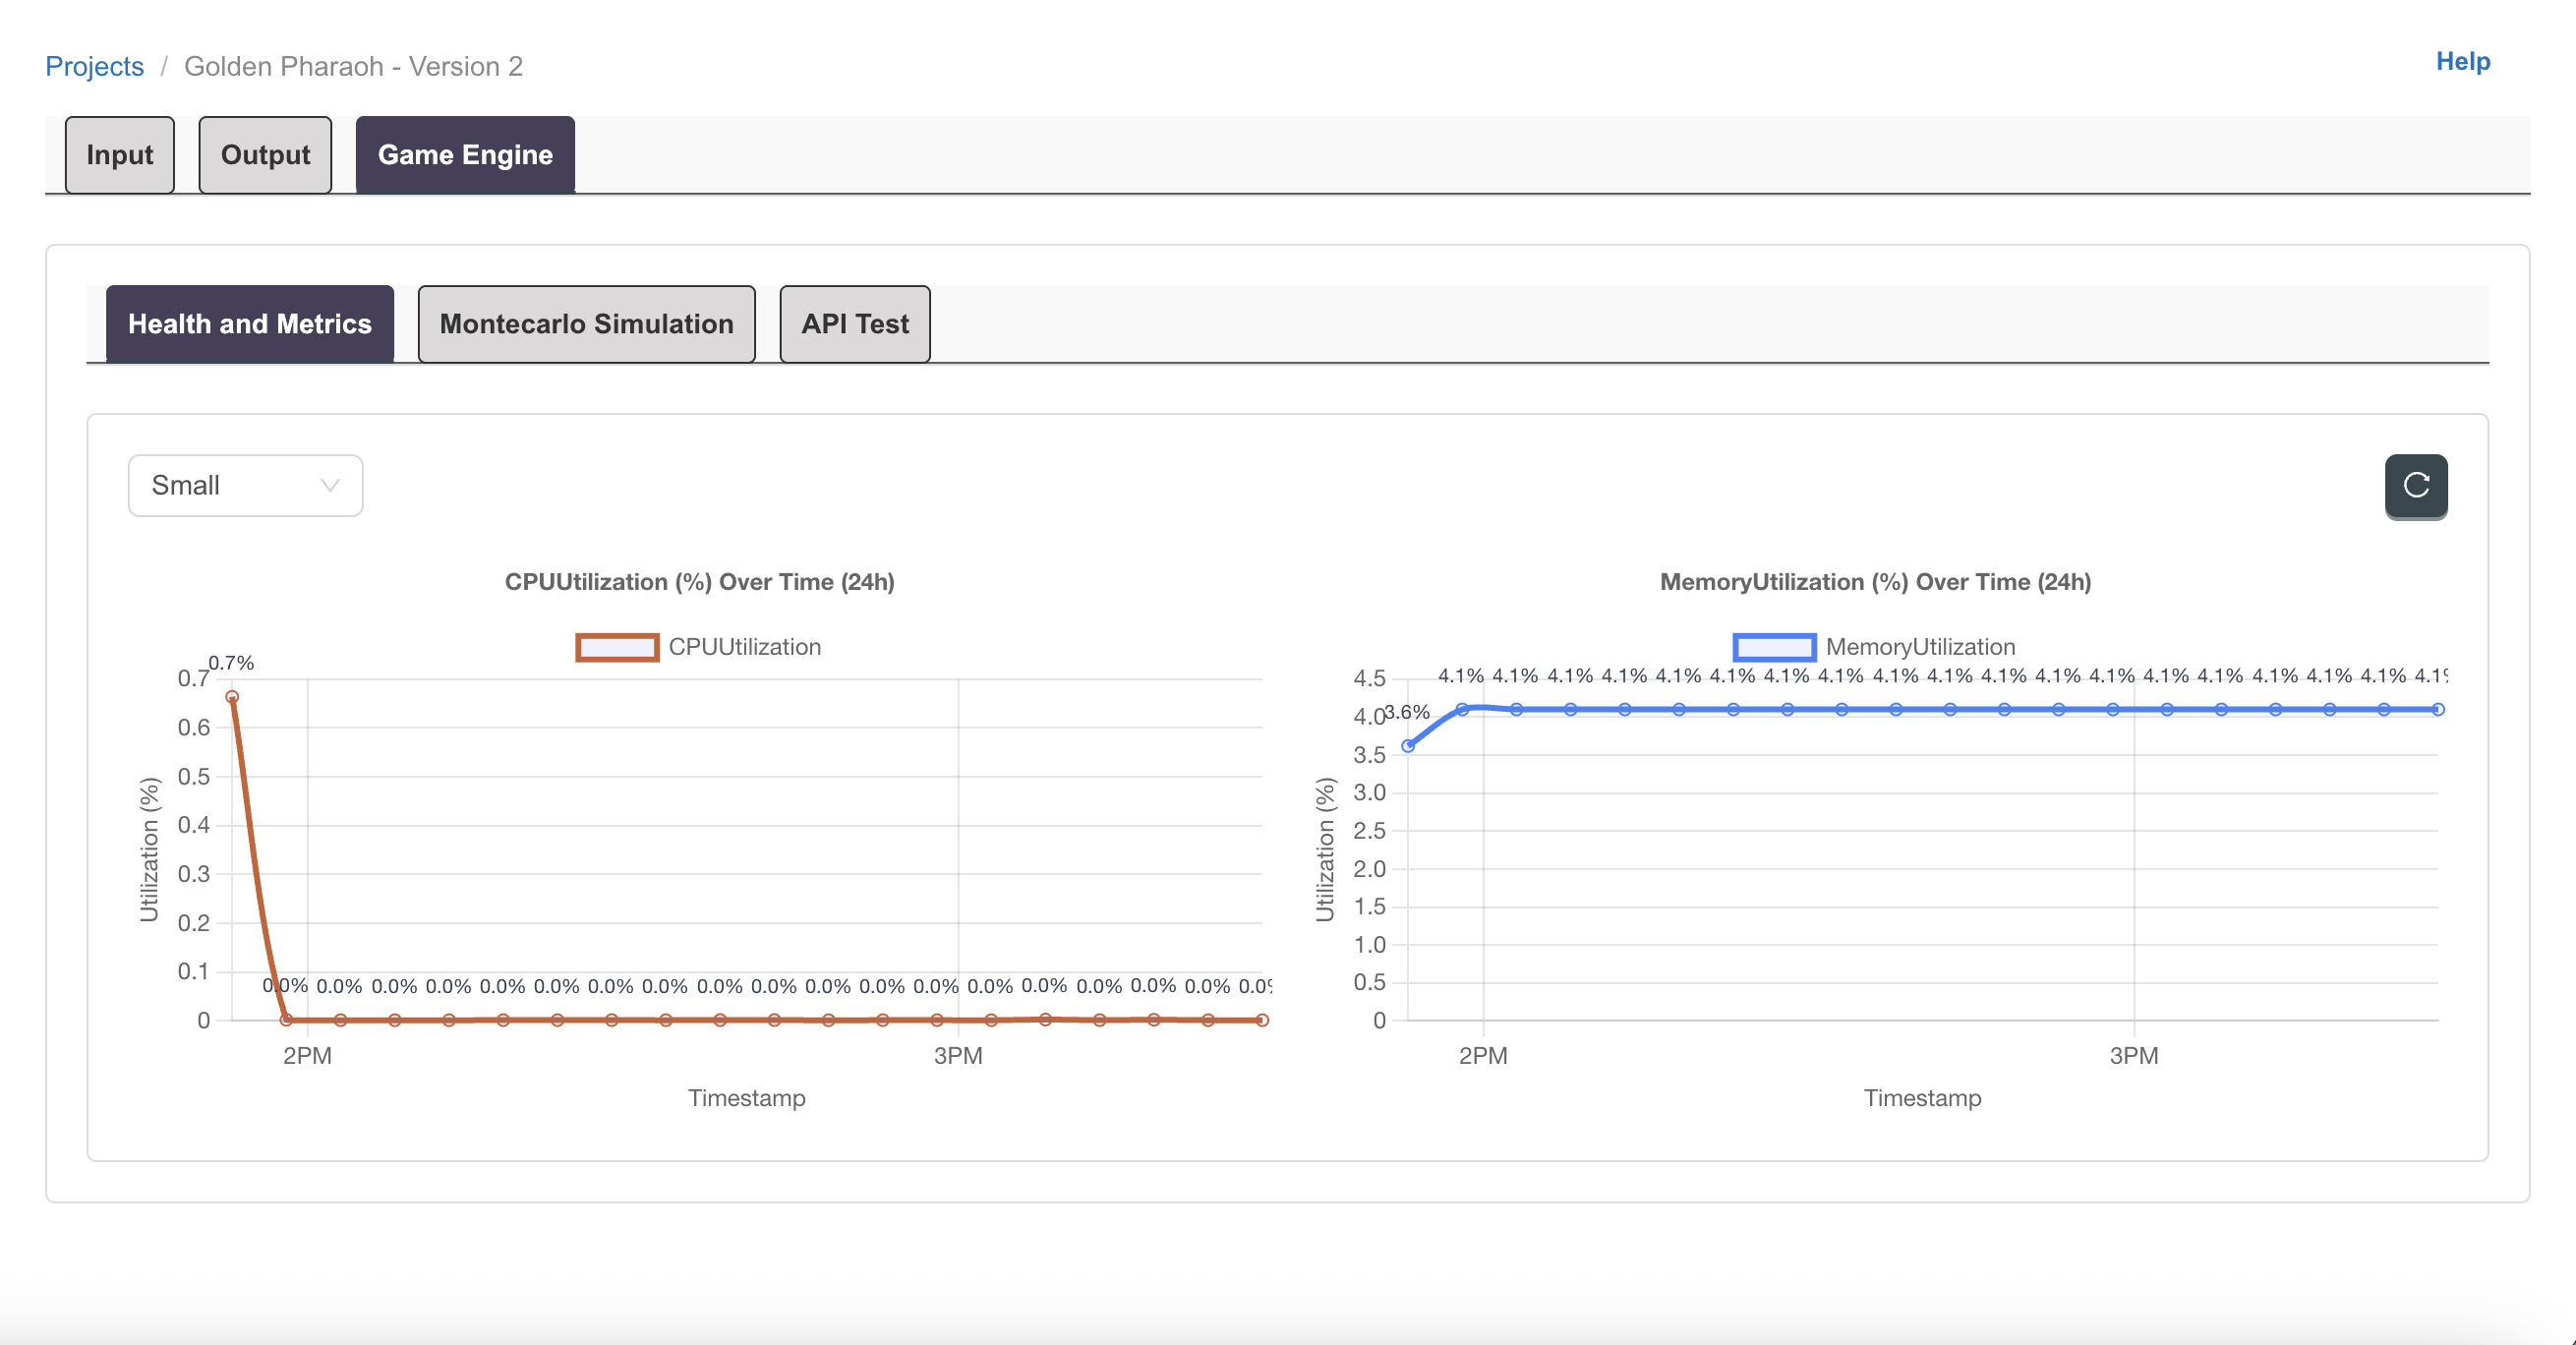Switch to the API Test tab
The height and width of the screenshot is (1345, 2576).
pyautogui.click(x=855, y=324)
